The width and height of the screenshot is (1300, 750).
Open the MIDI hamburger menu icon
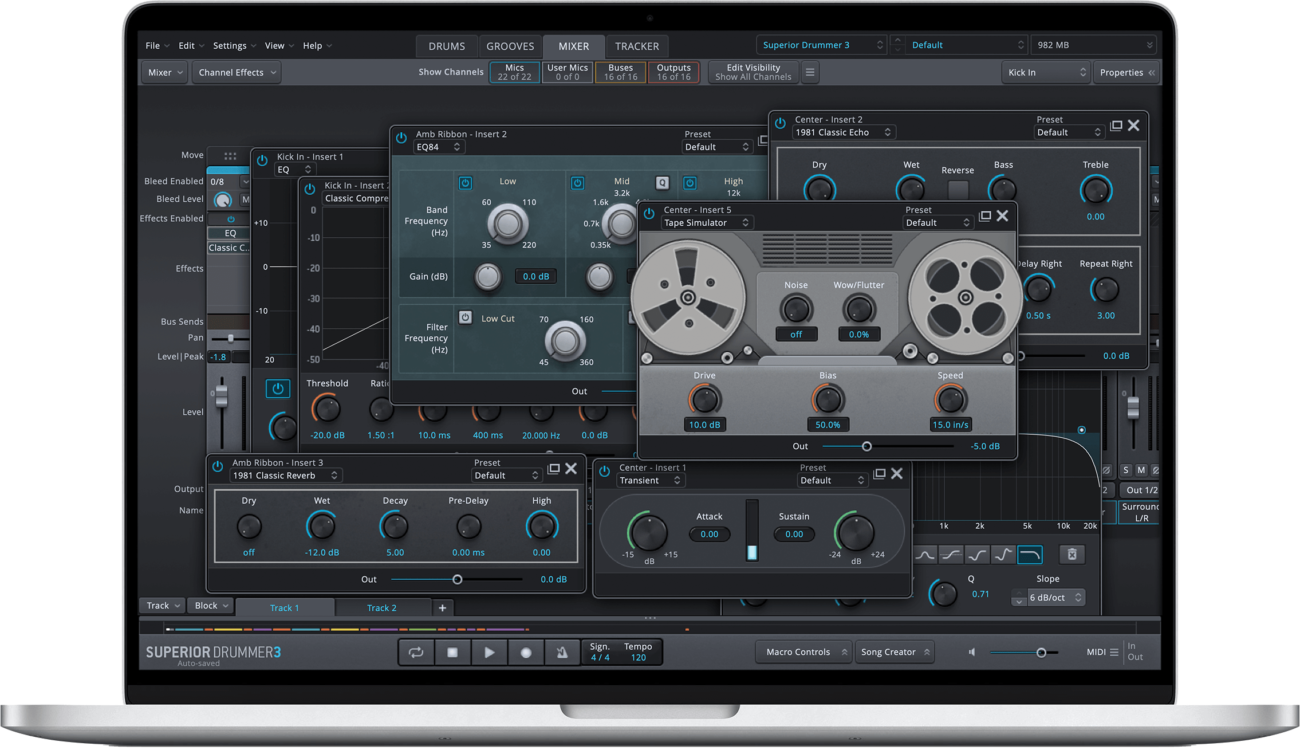[x=1114, y=653]
